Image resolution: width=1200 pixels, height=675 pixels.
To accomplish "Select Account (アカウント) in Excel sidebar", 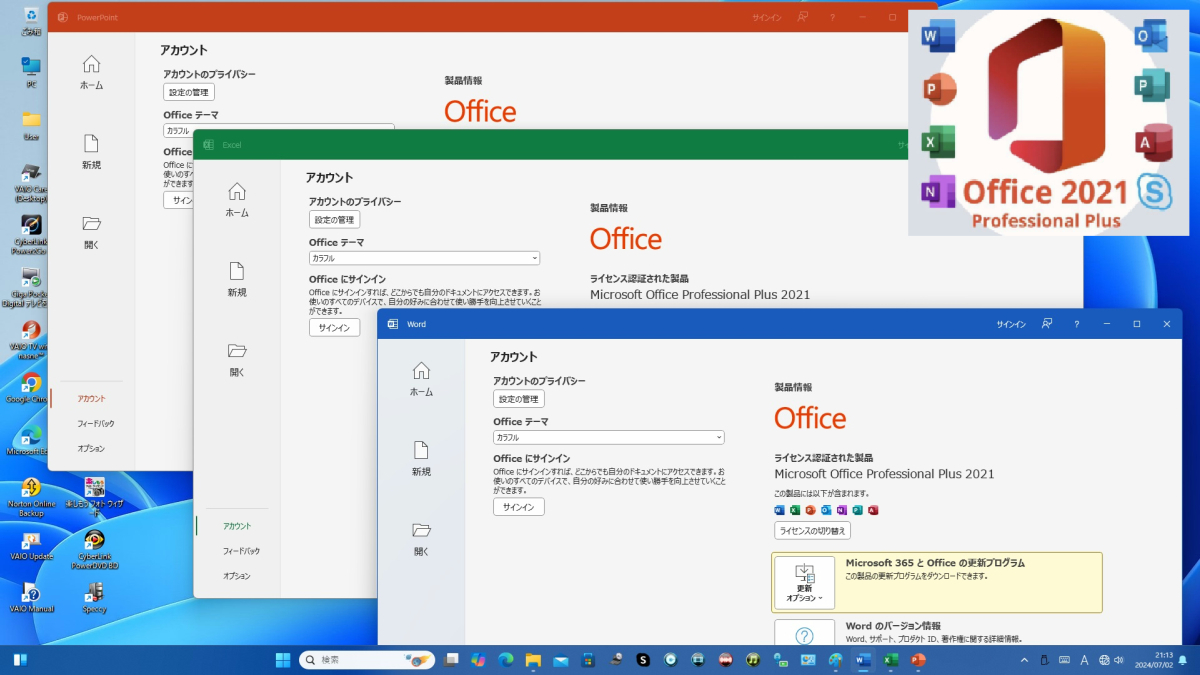I will pyautogui.click(x=237, y=526).
